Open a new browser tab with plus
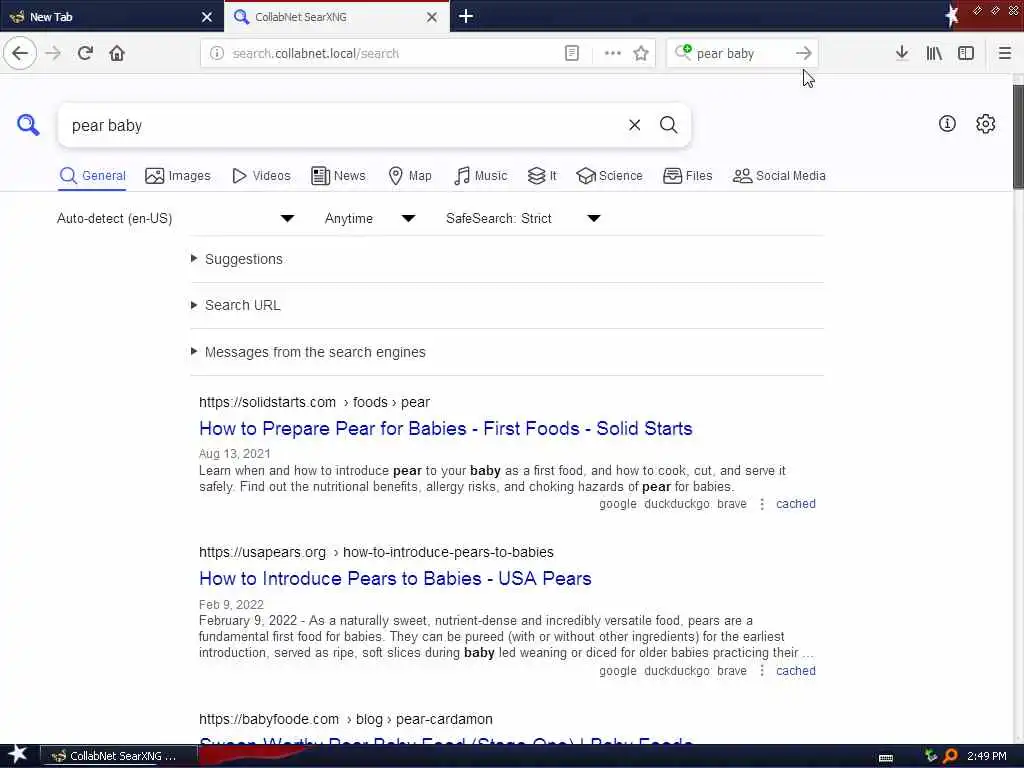This screenshot has height=768, width=1024. (x=466, y=16)
